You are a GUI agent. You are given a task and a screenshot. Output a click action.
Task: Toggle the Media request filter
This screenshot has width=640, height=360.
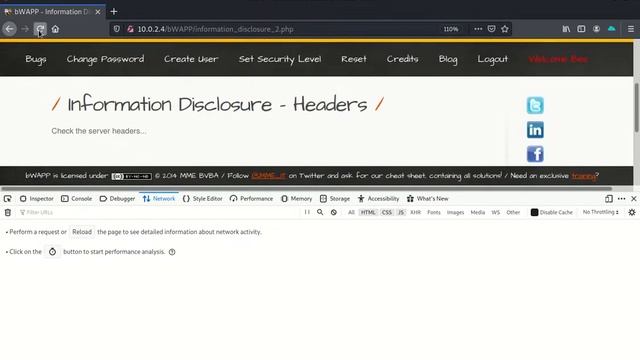[478, 212]
